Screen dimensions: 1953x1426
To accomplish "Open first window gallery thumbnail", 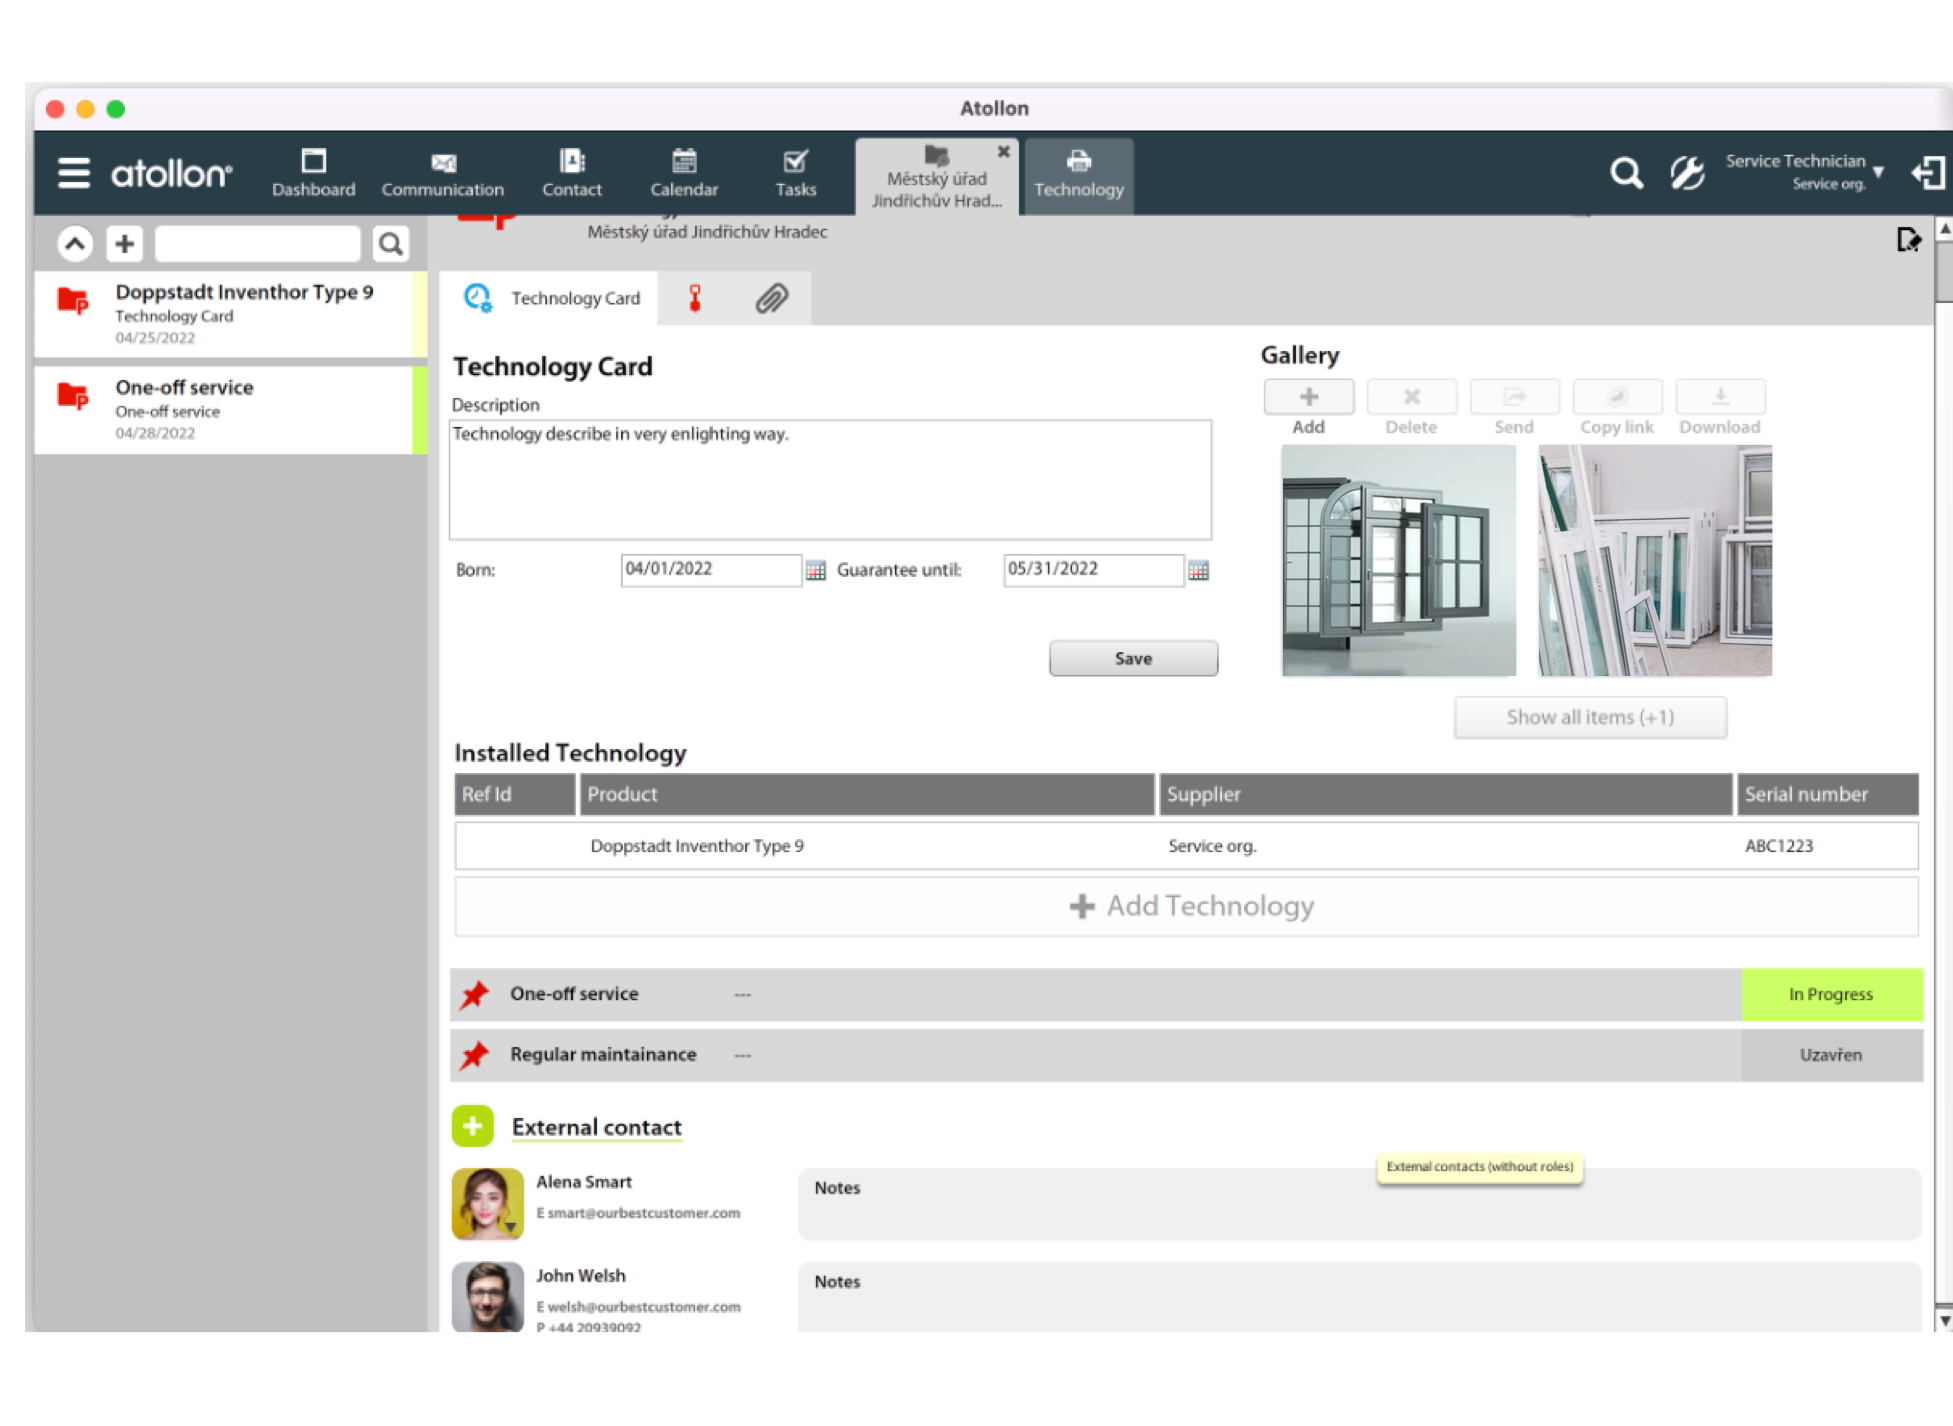I will pyautogui.click(x=1398, y=560).
